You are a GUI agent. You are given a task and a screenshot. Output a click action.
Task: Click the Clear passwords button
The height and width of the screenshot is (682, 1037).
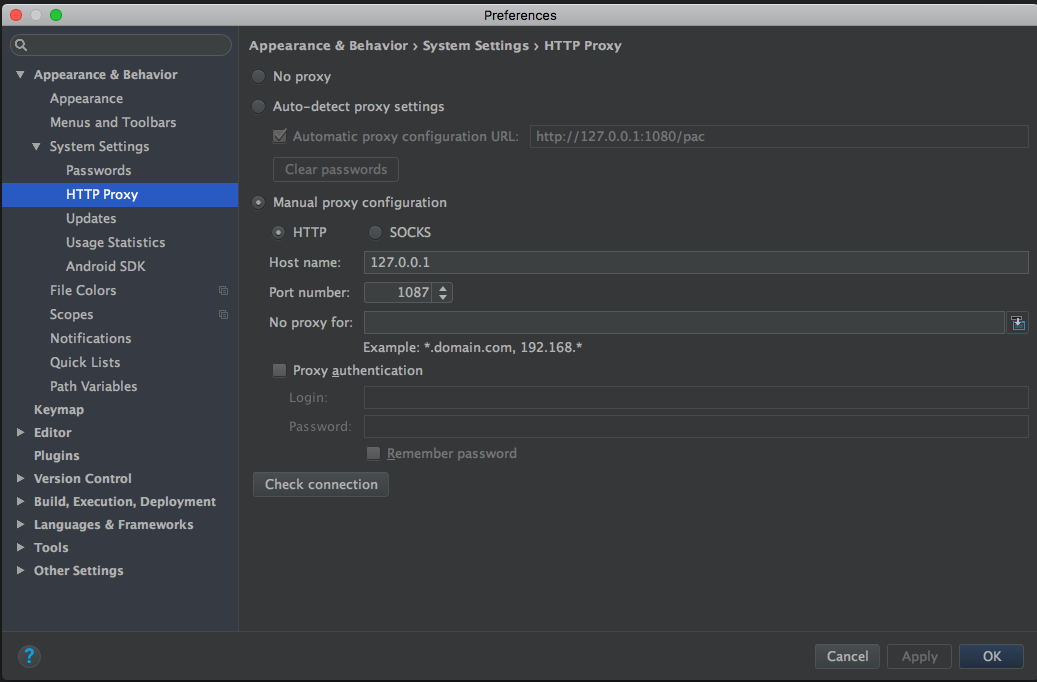(336, 169)
